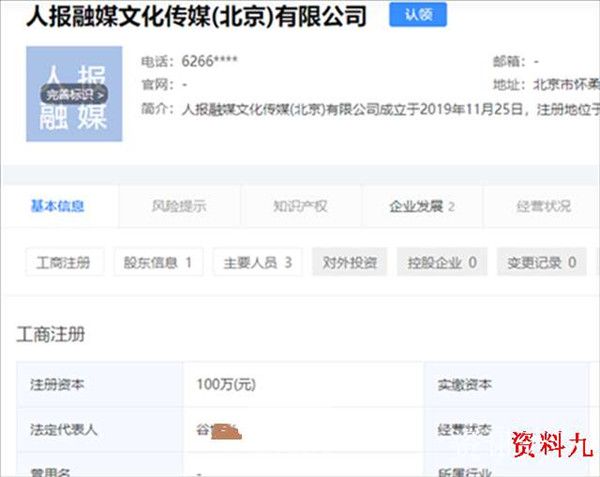600x477 pixels.
Task: Open the 人报融媒 company logo thumbnail
Action: tap(74, 94)
